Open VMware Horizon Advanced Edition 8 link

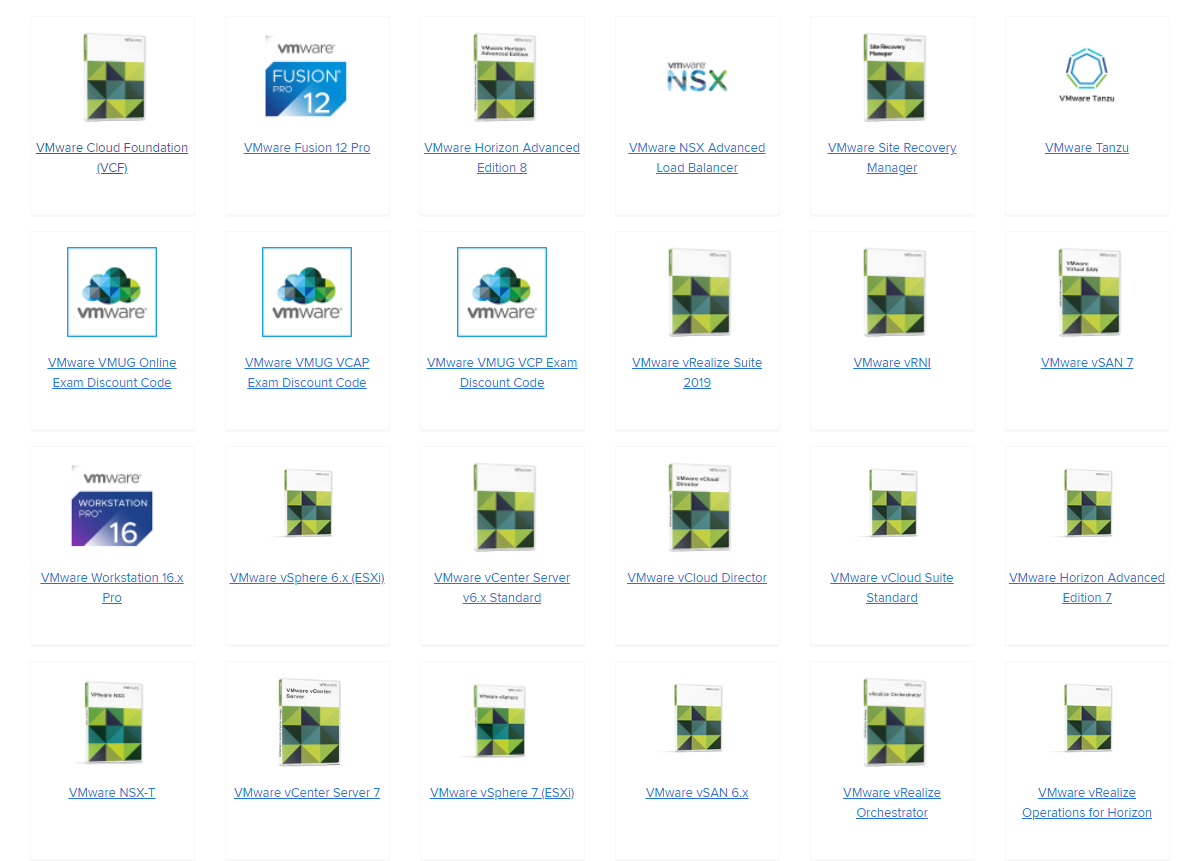pos(502,157)
